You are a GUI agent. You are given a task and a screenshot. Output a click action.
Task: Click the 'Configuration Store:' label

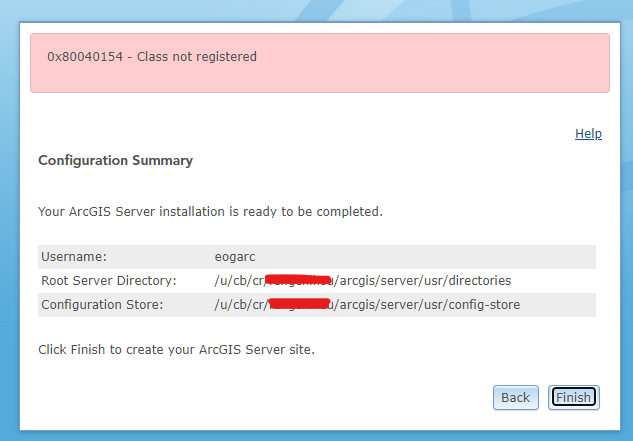coord(102,304)
